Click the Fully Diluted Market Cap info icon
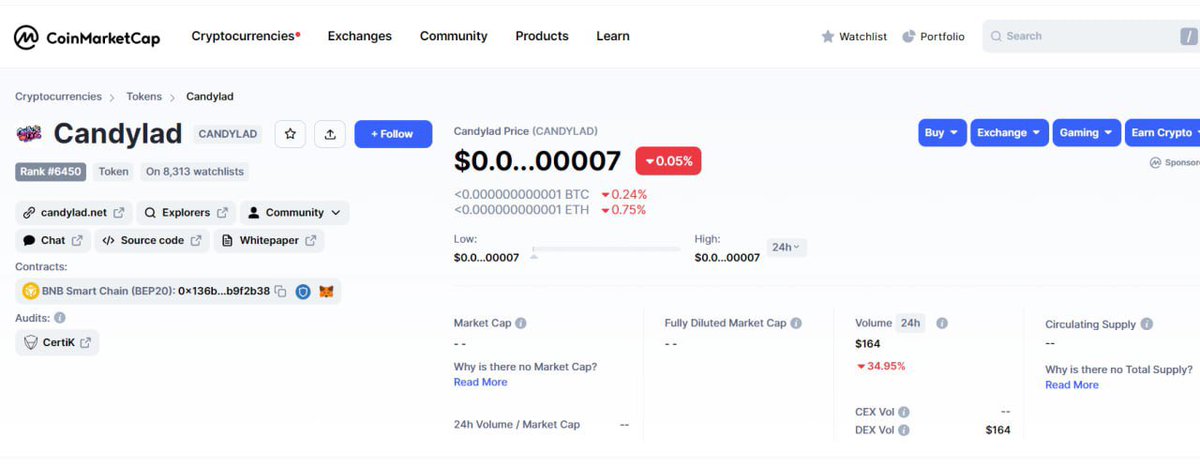 click(x=796, y=324)
